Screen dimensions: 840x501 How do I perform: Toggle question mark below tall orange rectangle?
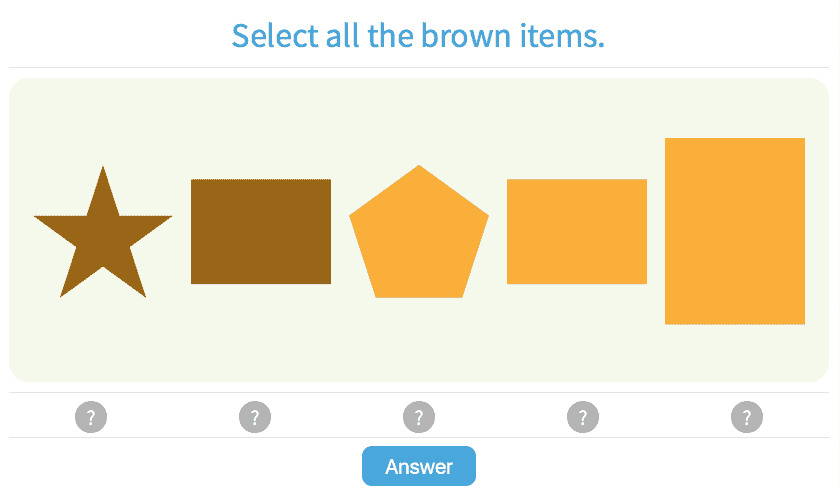747,417
